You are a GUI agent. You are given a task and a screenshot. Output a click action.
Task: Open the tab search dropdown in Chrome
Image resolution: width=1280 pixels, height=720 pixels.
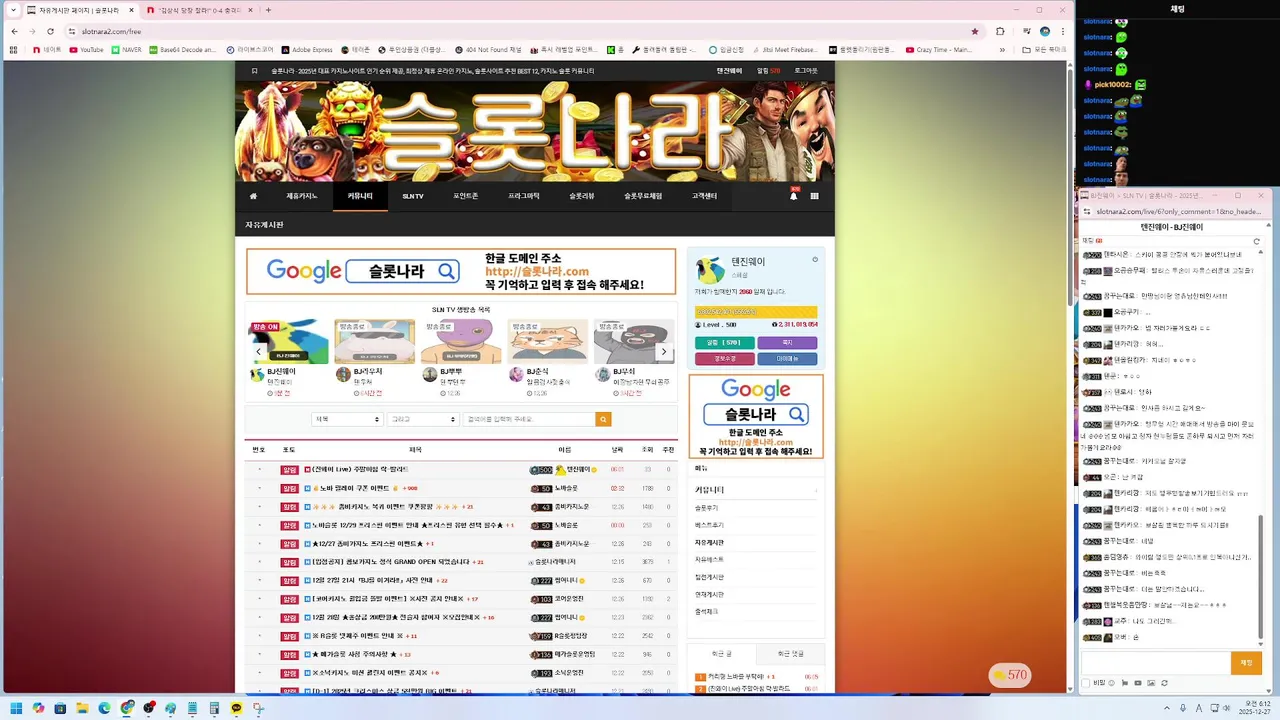(14, 10)
